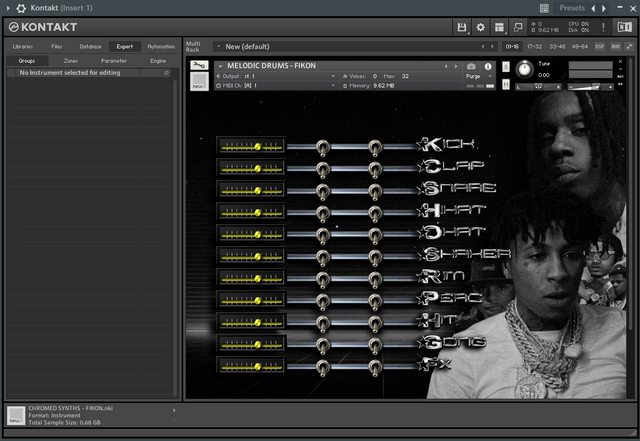Take instrument snapshot with camera icon
The image size is (640, 441).
[472, 66]
